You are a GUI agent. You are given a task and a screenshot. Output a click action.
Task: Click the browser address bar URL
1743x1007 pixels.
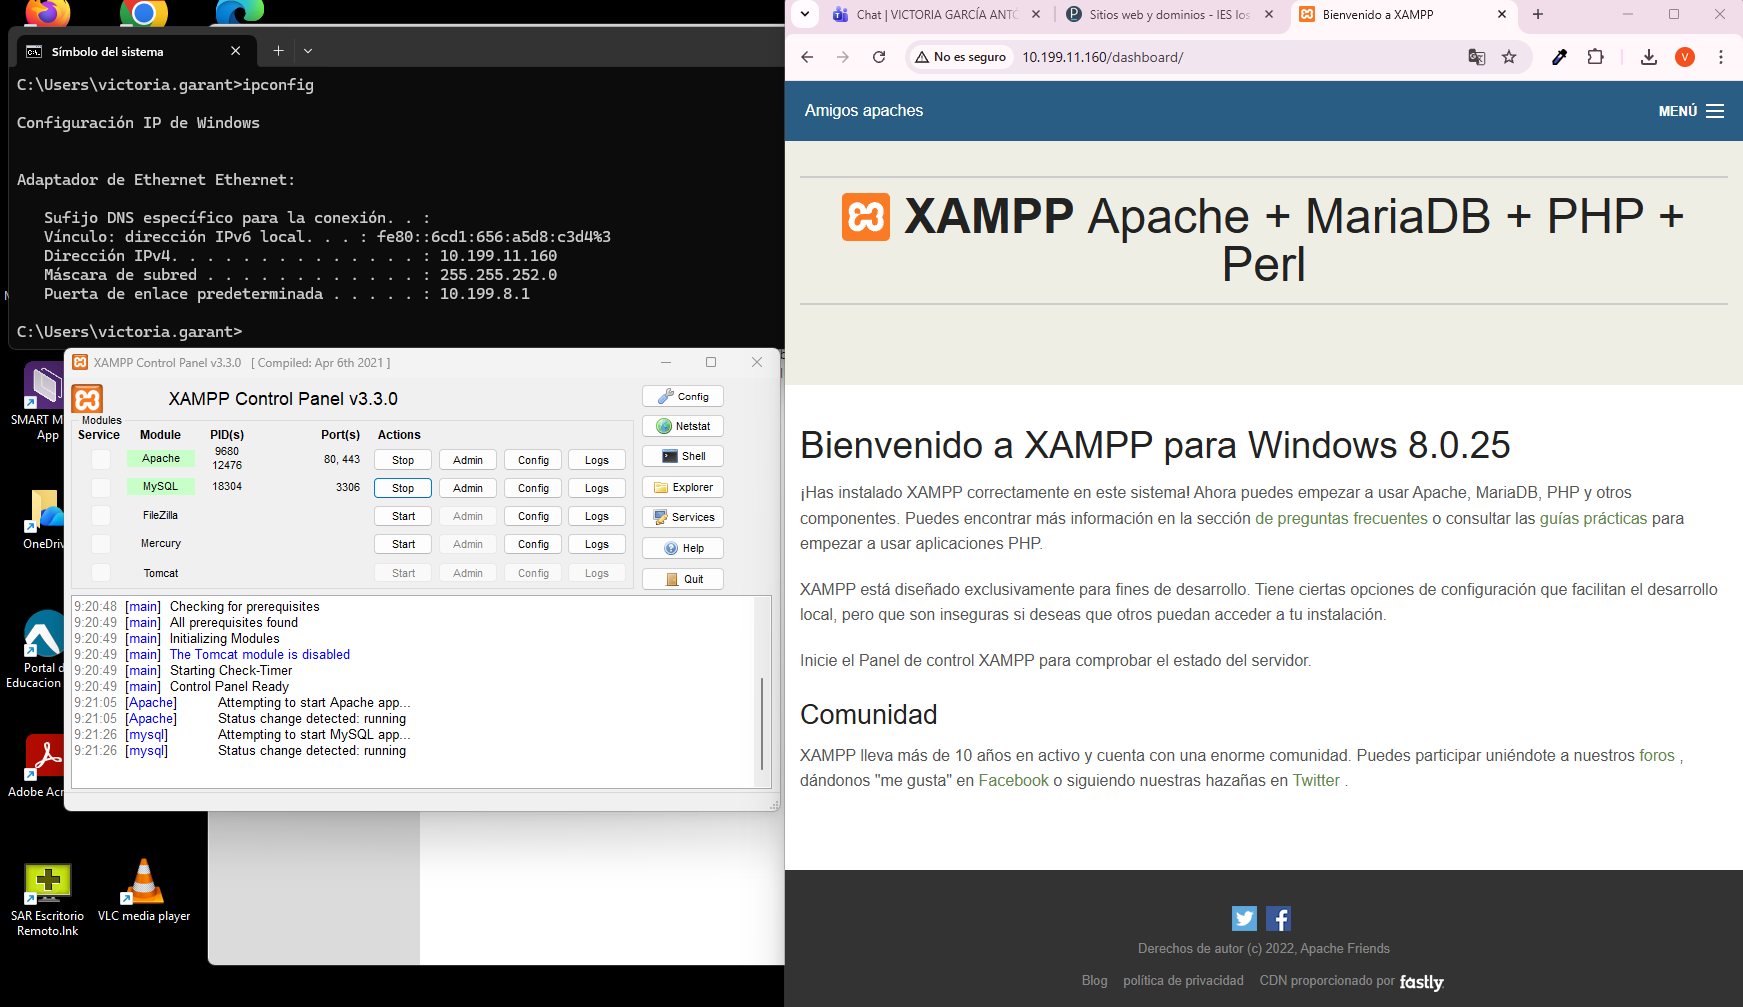1102,57
